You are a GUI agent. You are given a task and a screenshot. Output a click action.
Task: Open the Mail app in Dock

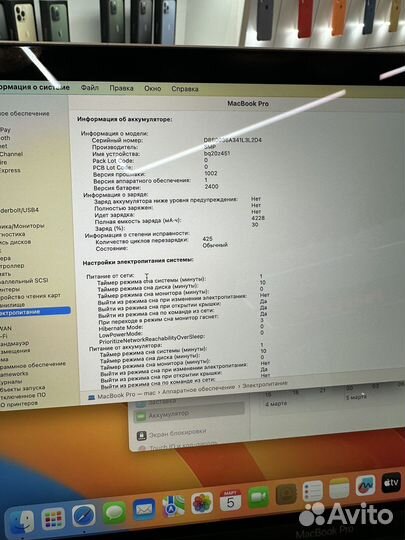[x=144, y=509]
